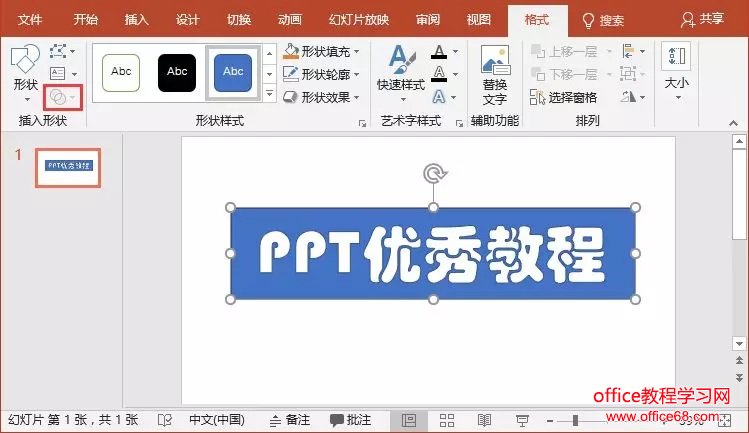Select the 格式 tab

(537, 20)
